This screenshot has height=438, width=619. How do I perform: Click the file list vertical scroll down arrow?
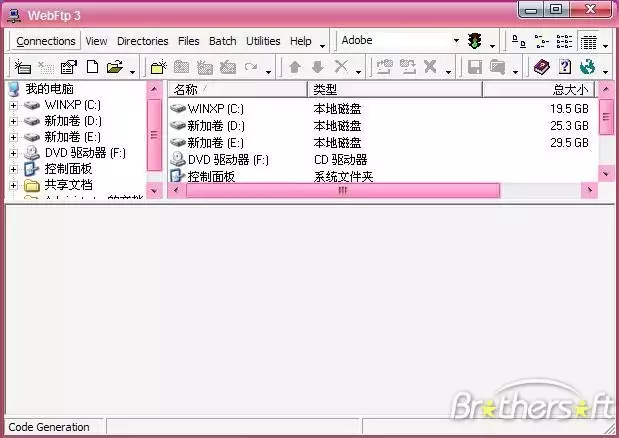point(606,174)
